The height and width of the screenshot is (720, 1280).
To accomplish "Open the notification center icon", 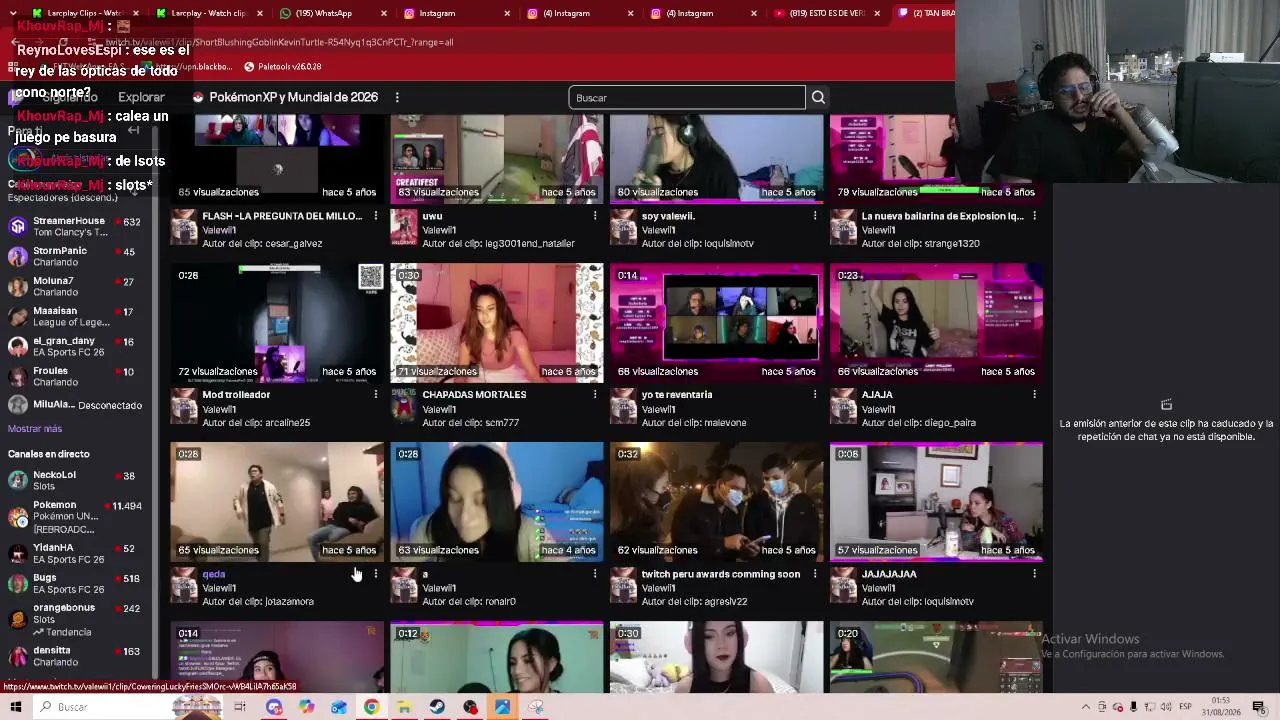I will click(x=1259, y=707).
